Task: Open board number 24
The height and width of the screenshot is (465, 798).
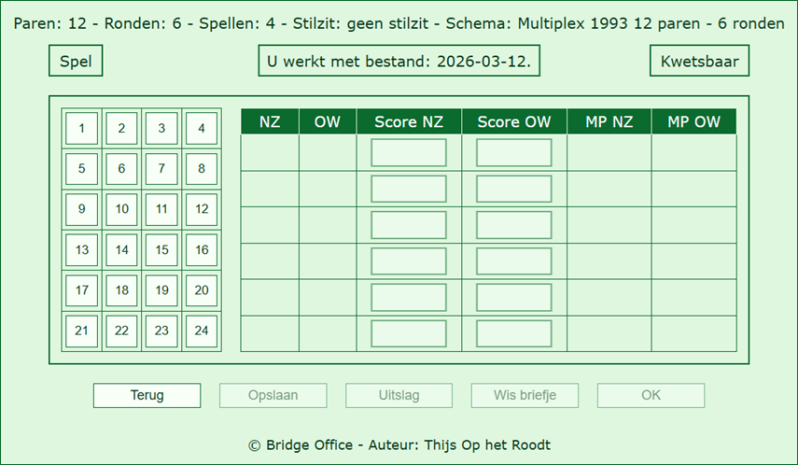Action: point(201,330)
